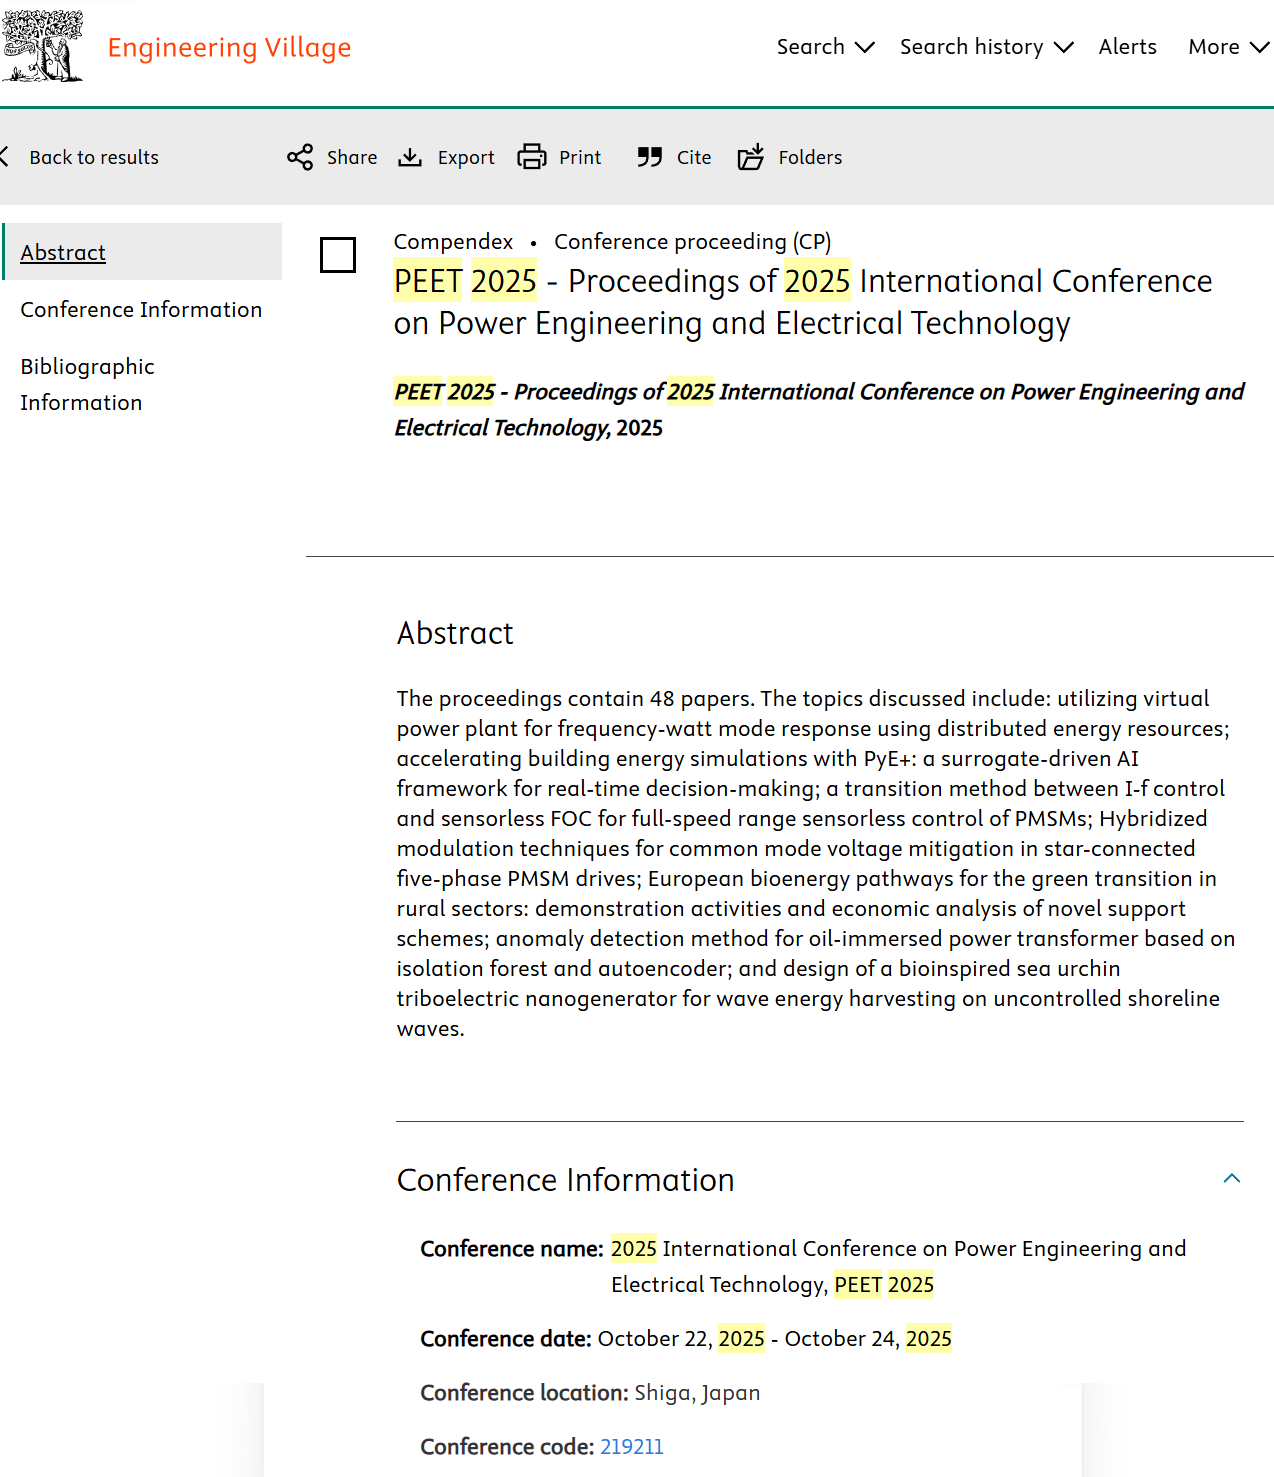Click the Back to results arrow
The width and height of the screenshot is (1274, 1477).
5,157
